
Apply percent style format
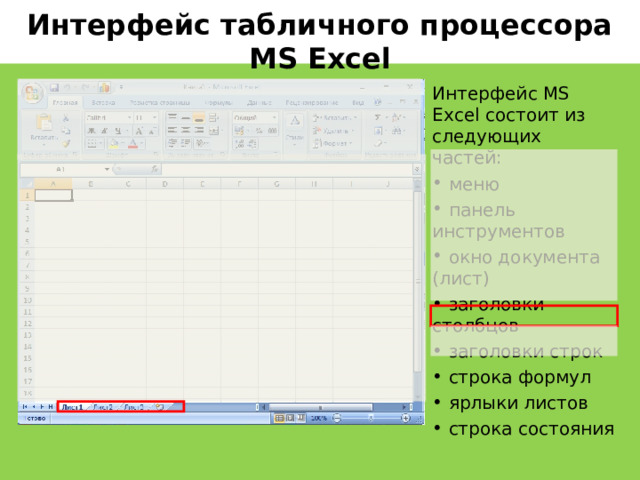coord(259,131)
